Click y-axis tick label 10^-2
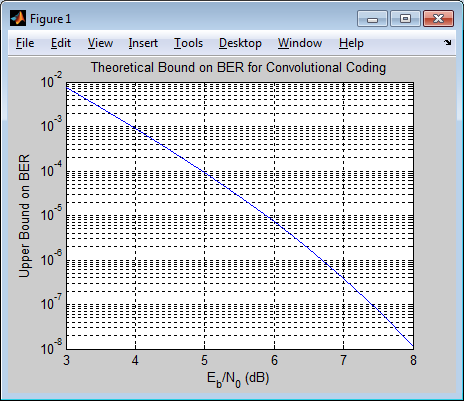The image size is (464, 401). pos(51,80)
